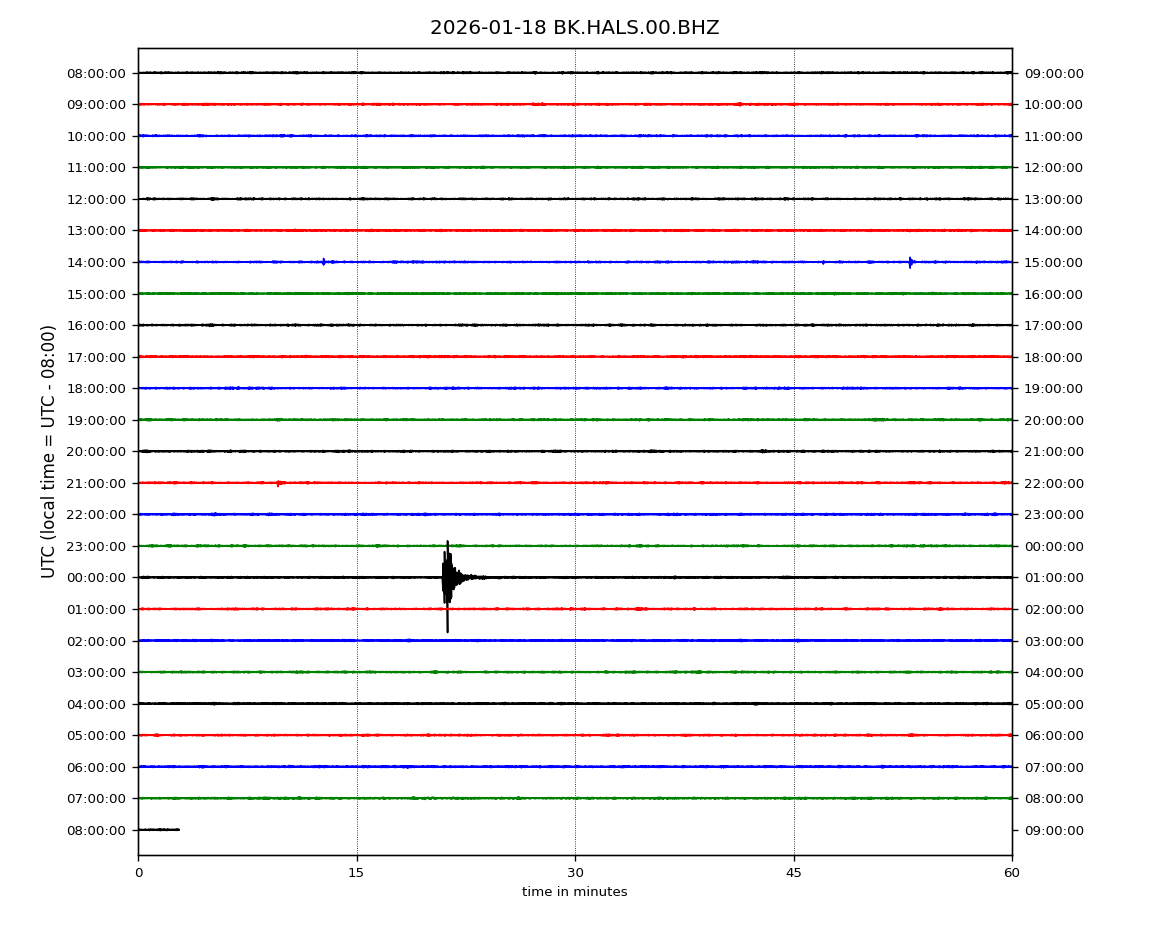Click the left-axis 04:00:00 time label
Viewport: 1150px width, 950px height.
pyautogui.click(x=96, y=704)
